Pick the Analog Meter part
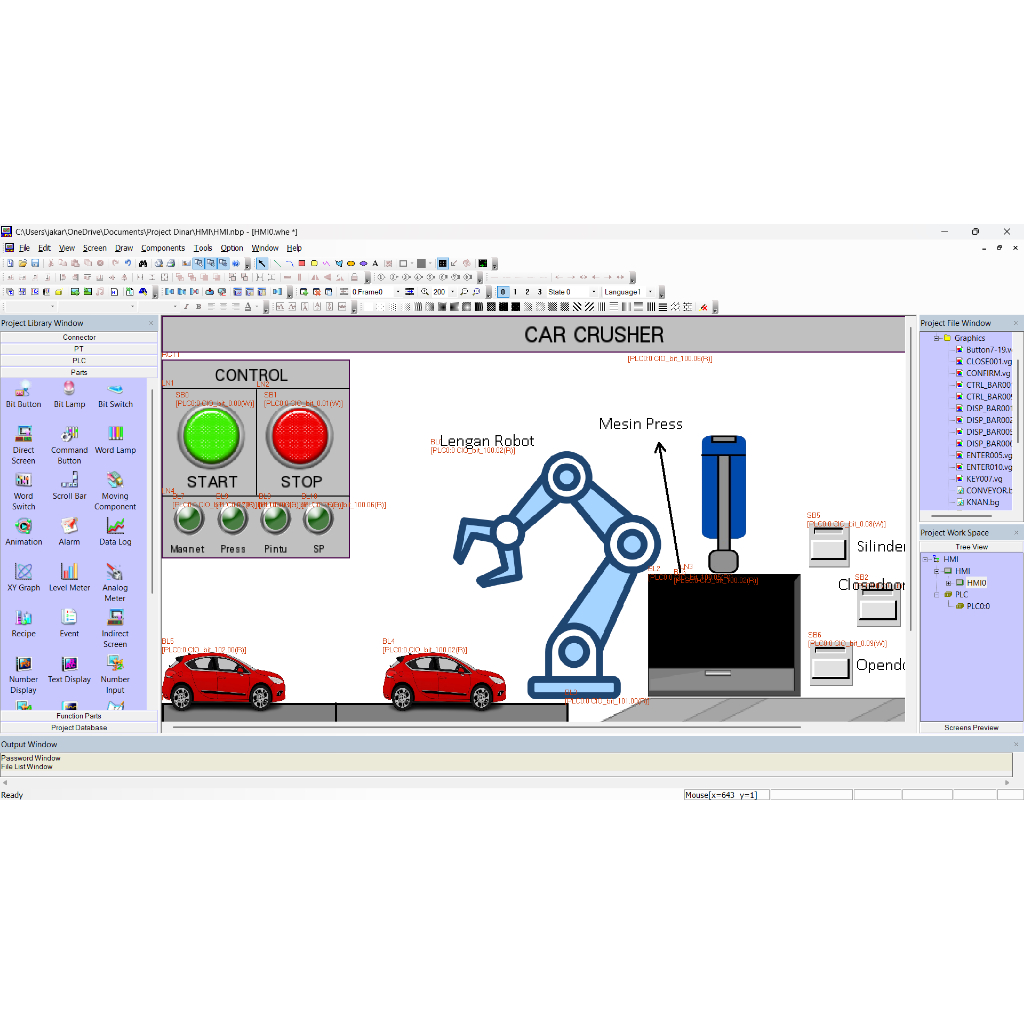This screenshot has width=1024, height=1024. coord(115,580)
